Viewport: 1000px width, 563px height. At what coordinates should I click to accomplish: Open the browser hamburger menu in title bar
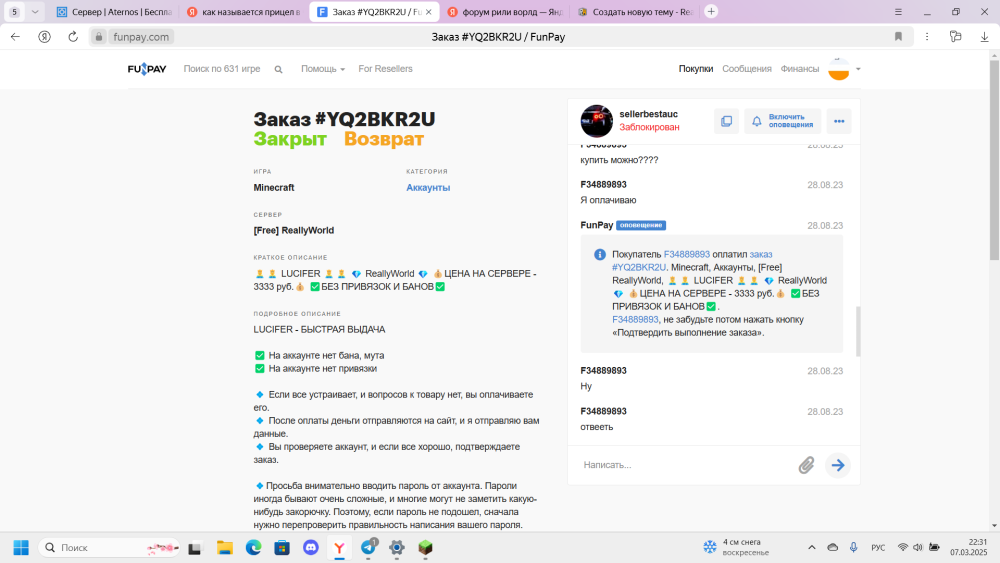(x=898, y=11)
